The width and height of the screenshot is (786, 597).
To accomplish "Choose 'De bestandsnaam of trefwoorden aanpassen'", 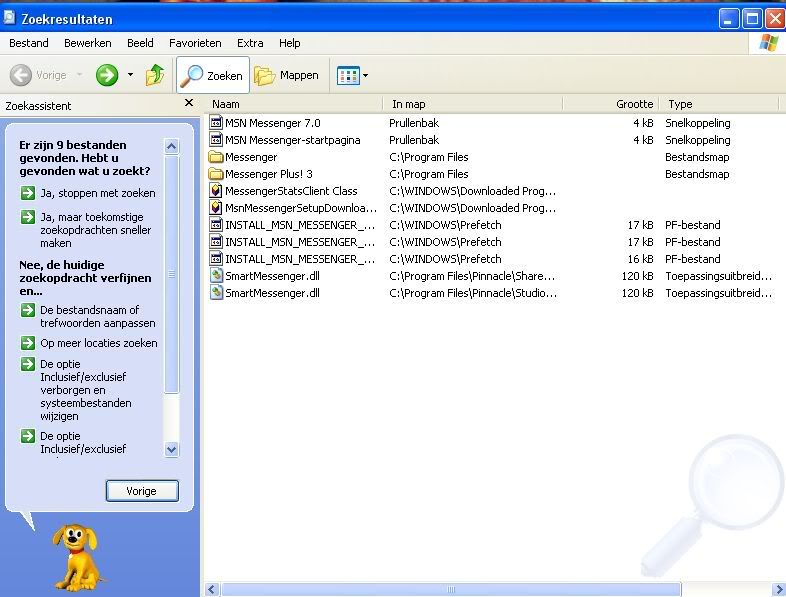I will 98,316.
